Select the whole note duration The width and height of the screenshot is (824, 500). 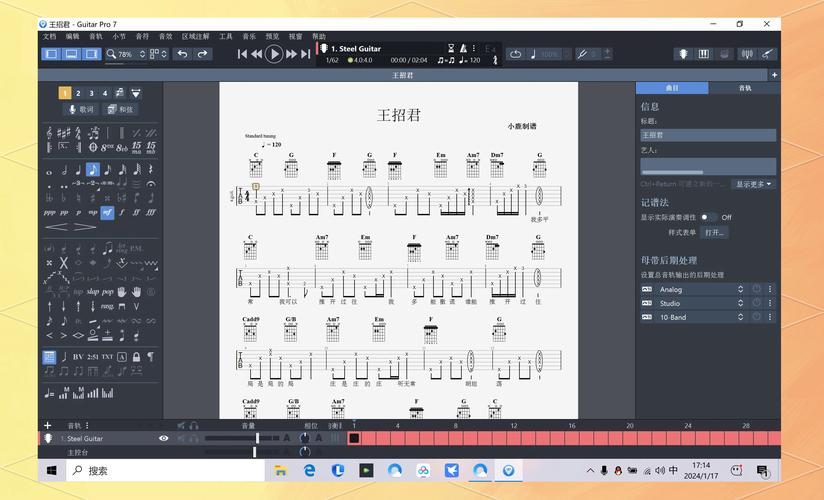(49, 170)
